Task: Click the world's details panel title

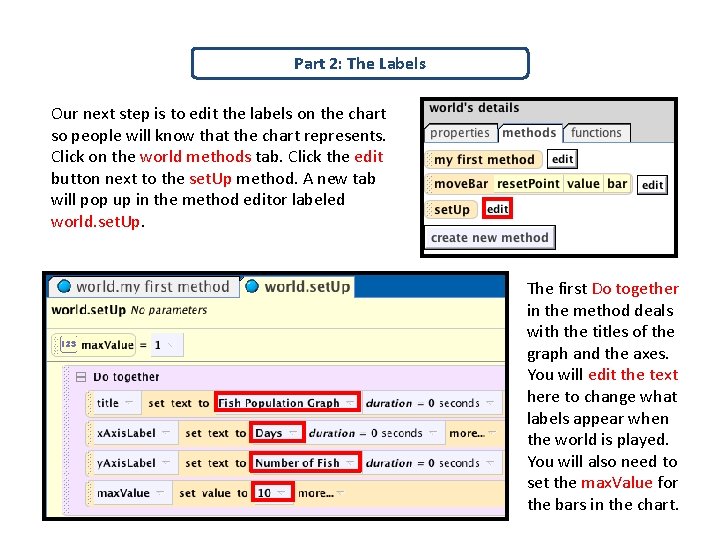Action: pyautogui.click(x=474, y=108)
